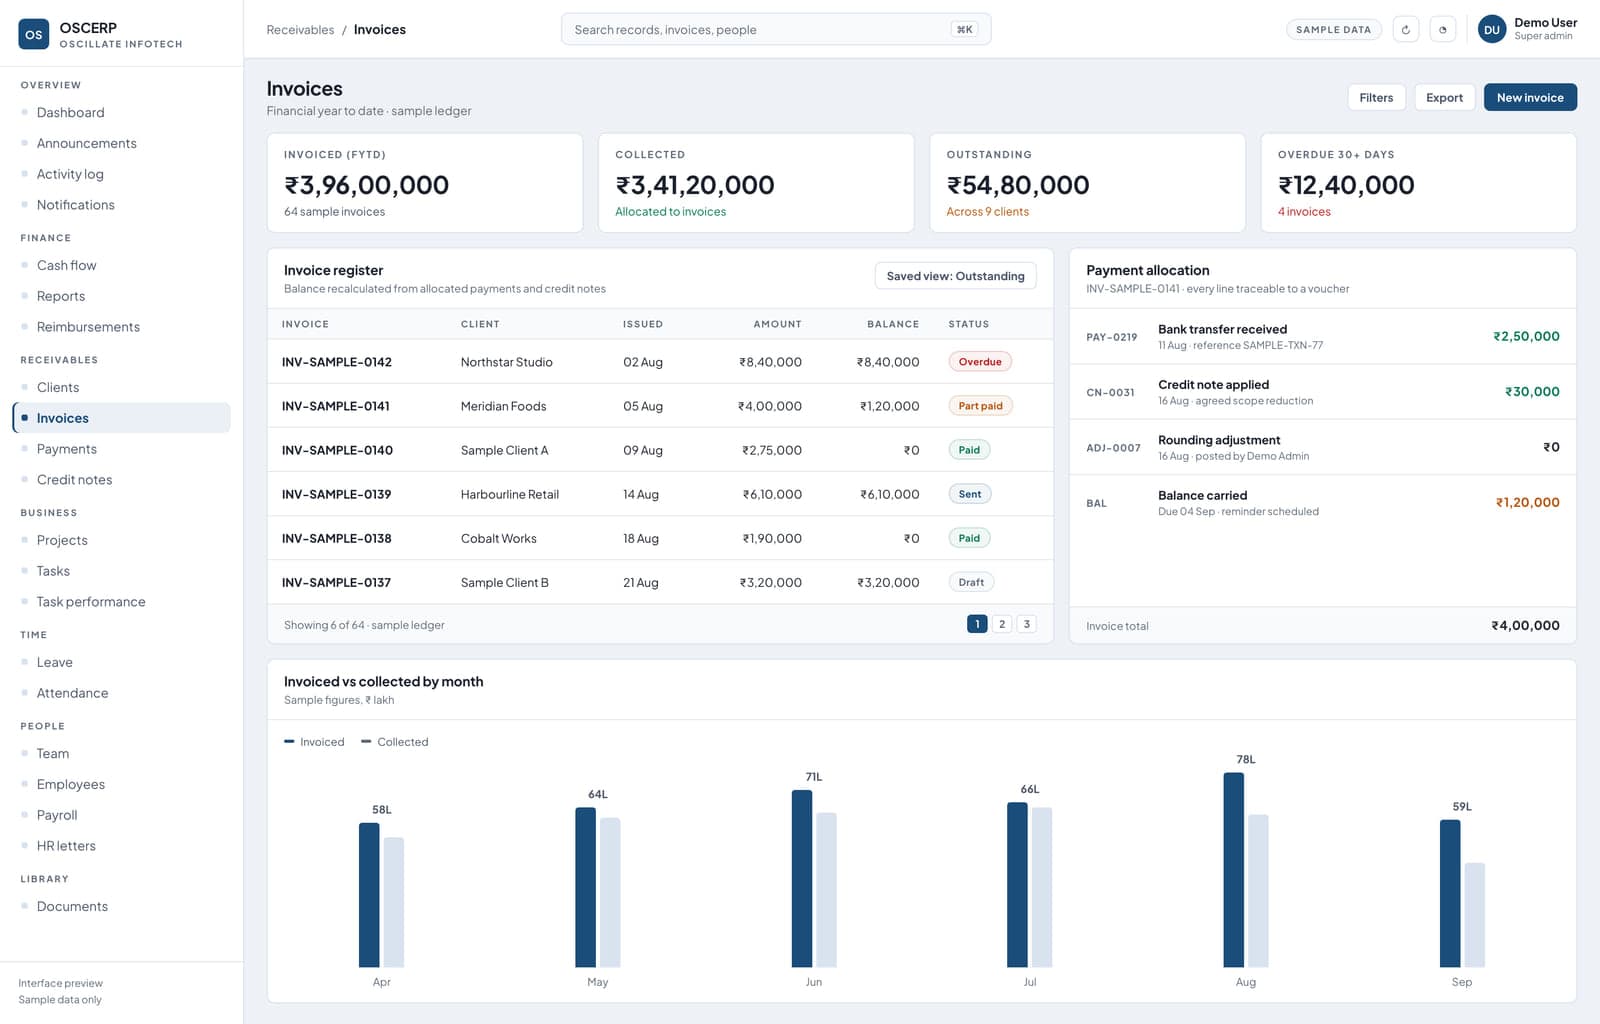Click the Part paid status badge
This screenshot has width=1600, height=1024.
click(980, 406)
